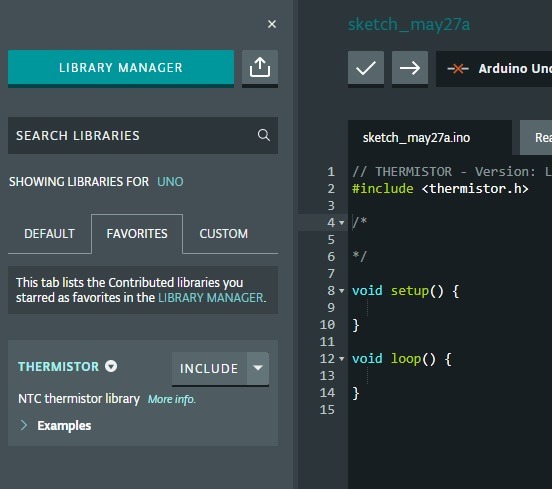Collapse the comment fold arrow on line 4
552x489 pixels.
pyautogui.click(x=341, y=222)
